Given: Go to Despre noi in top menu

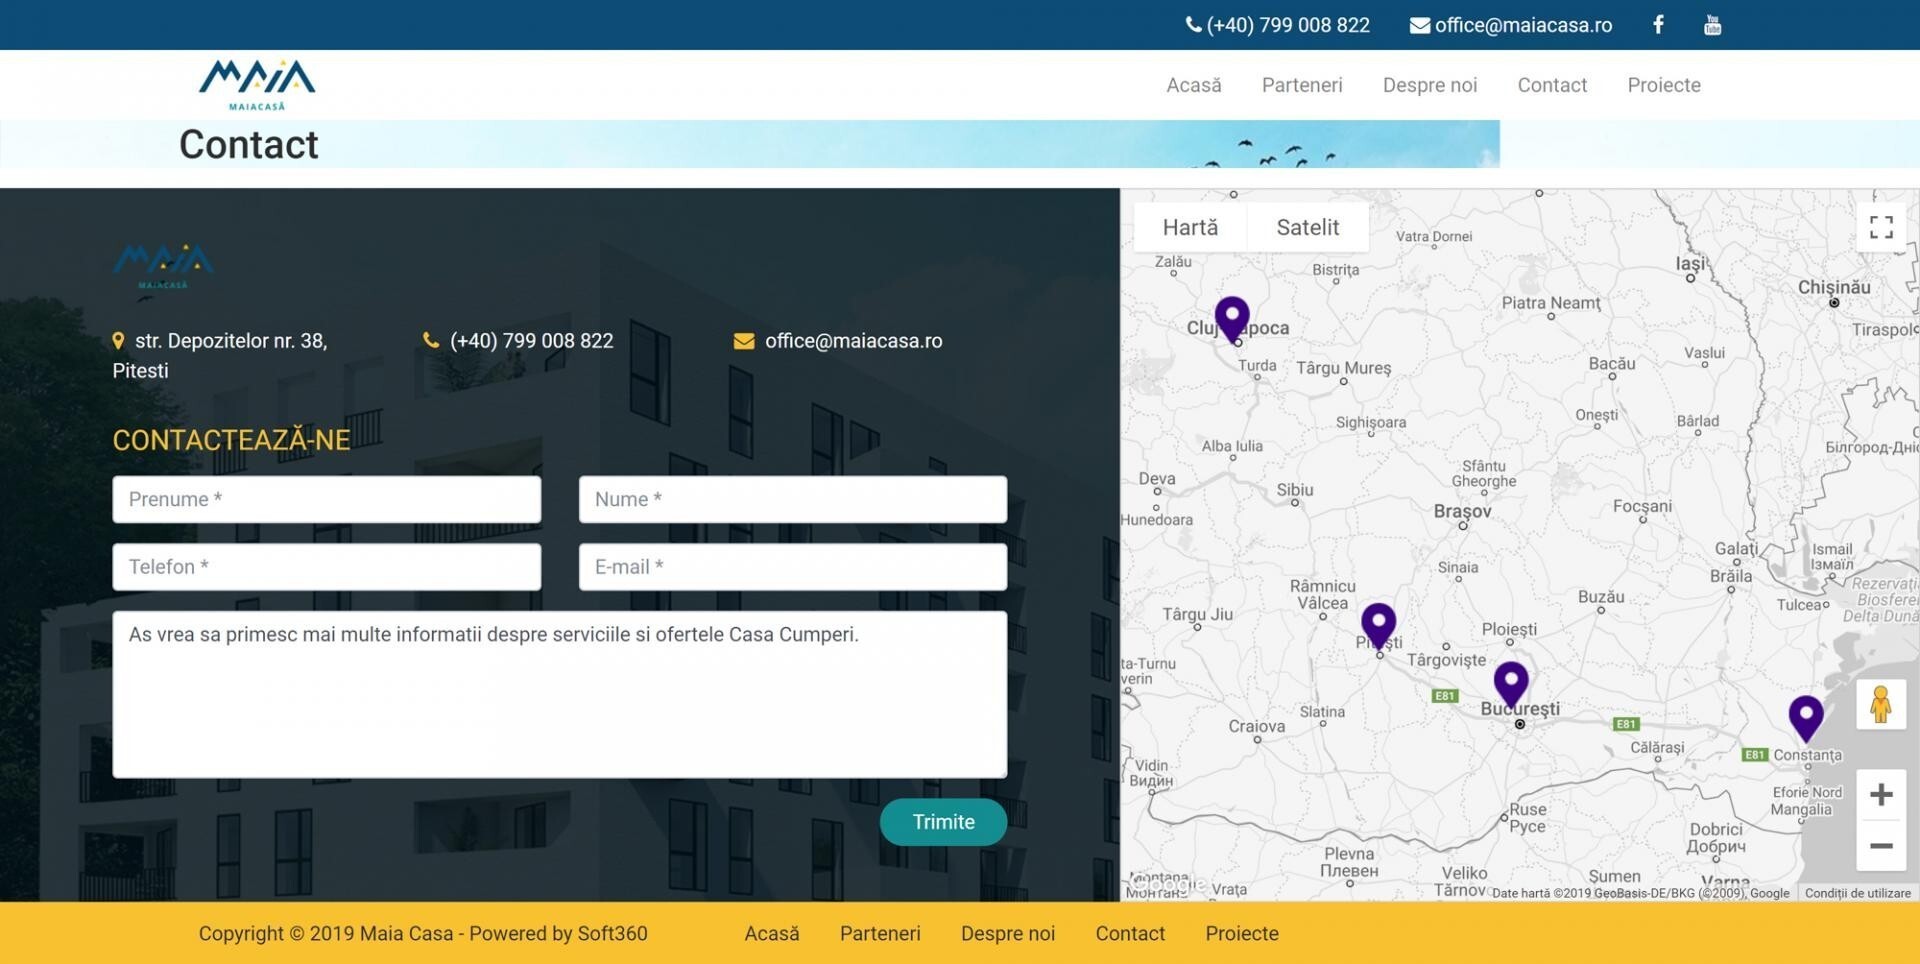Looking at the screenshot, I should (x=1429, y=85).
